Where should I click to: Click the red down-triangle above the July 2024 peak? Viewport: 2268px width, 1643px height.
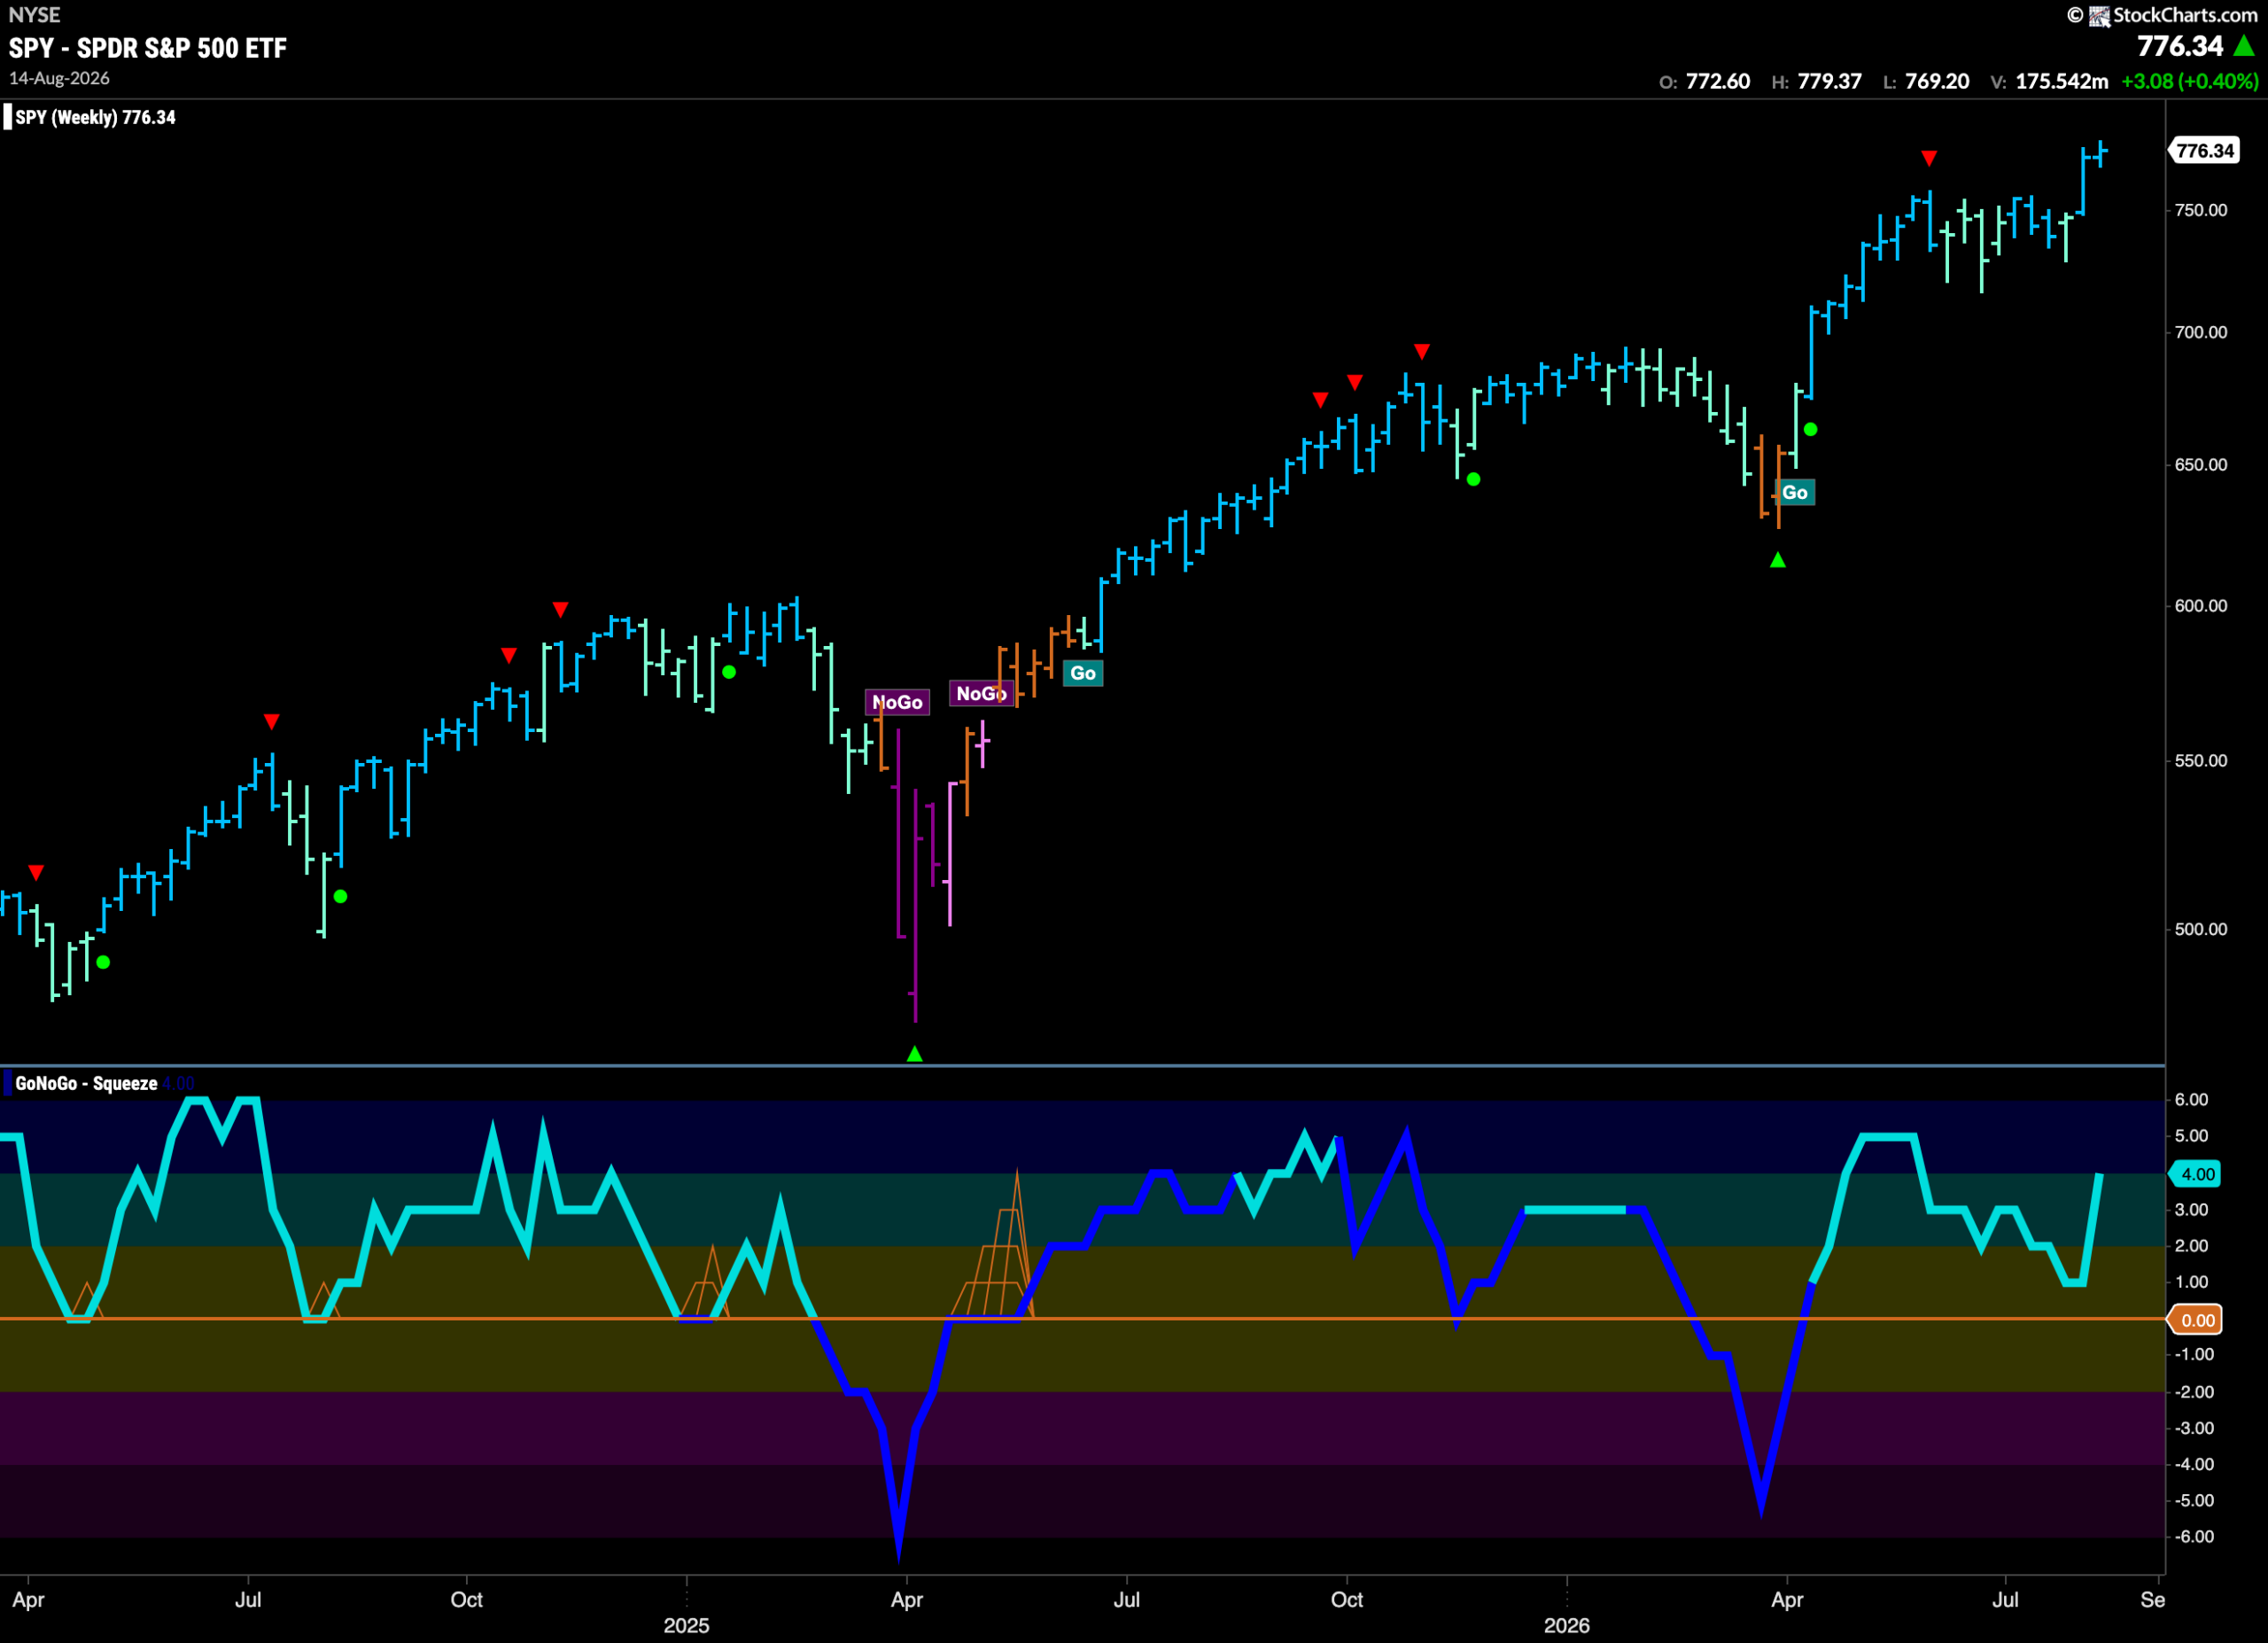click(x=271, y=721)
